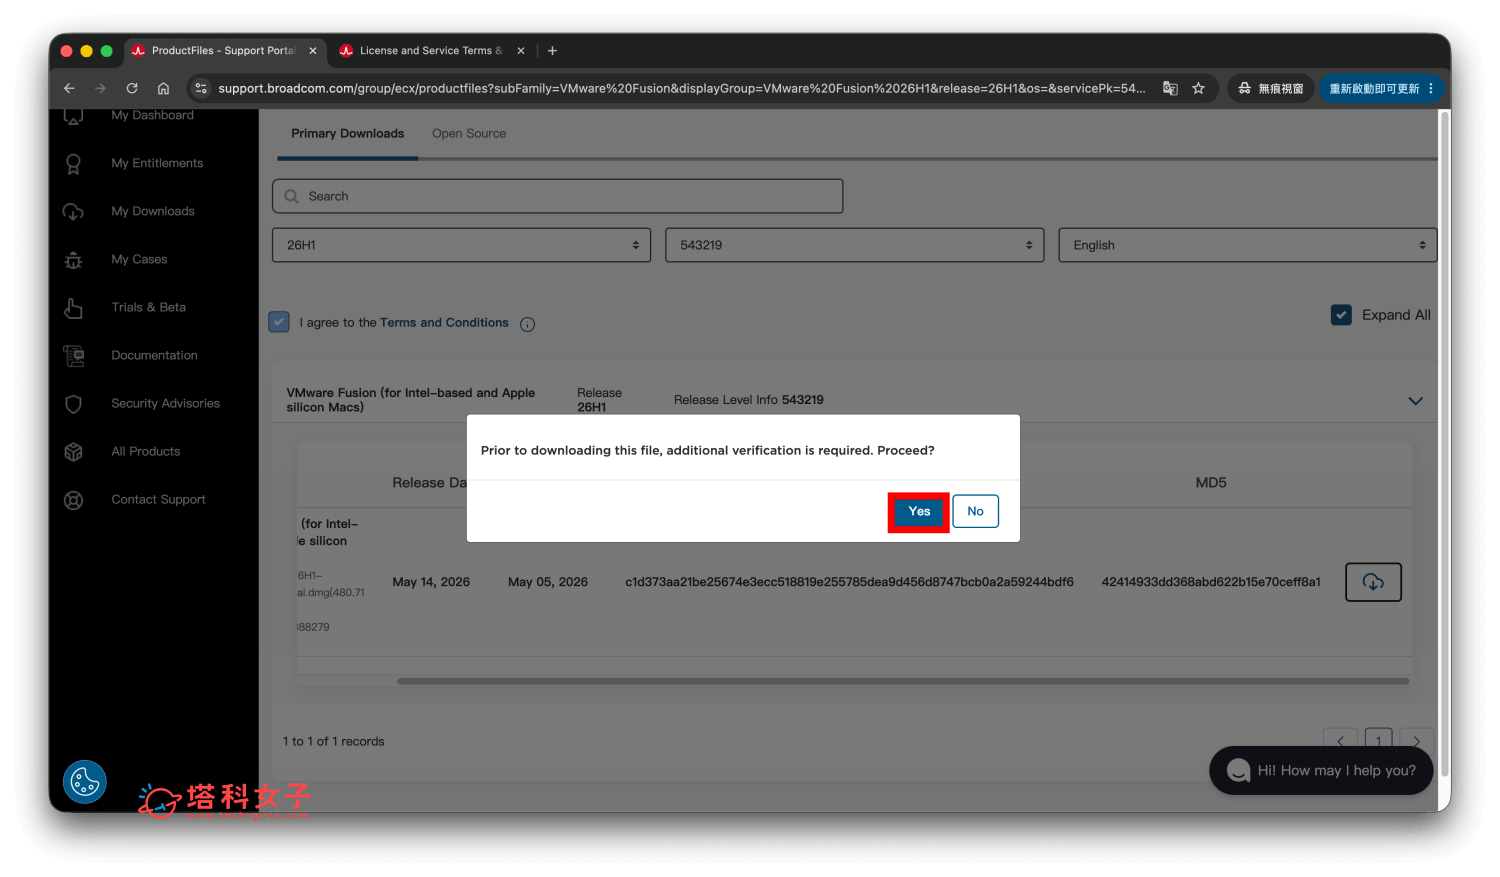The image size is (1500, 877).
Task: View site information icon in address bar
Action: coord(201,88)
